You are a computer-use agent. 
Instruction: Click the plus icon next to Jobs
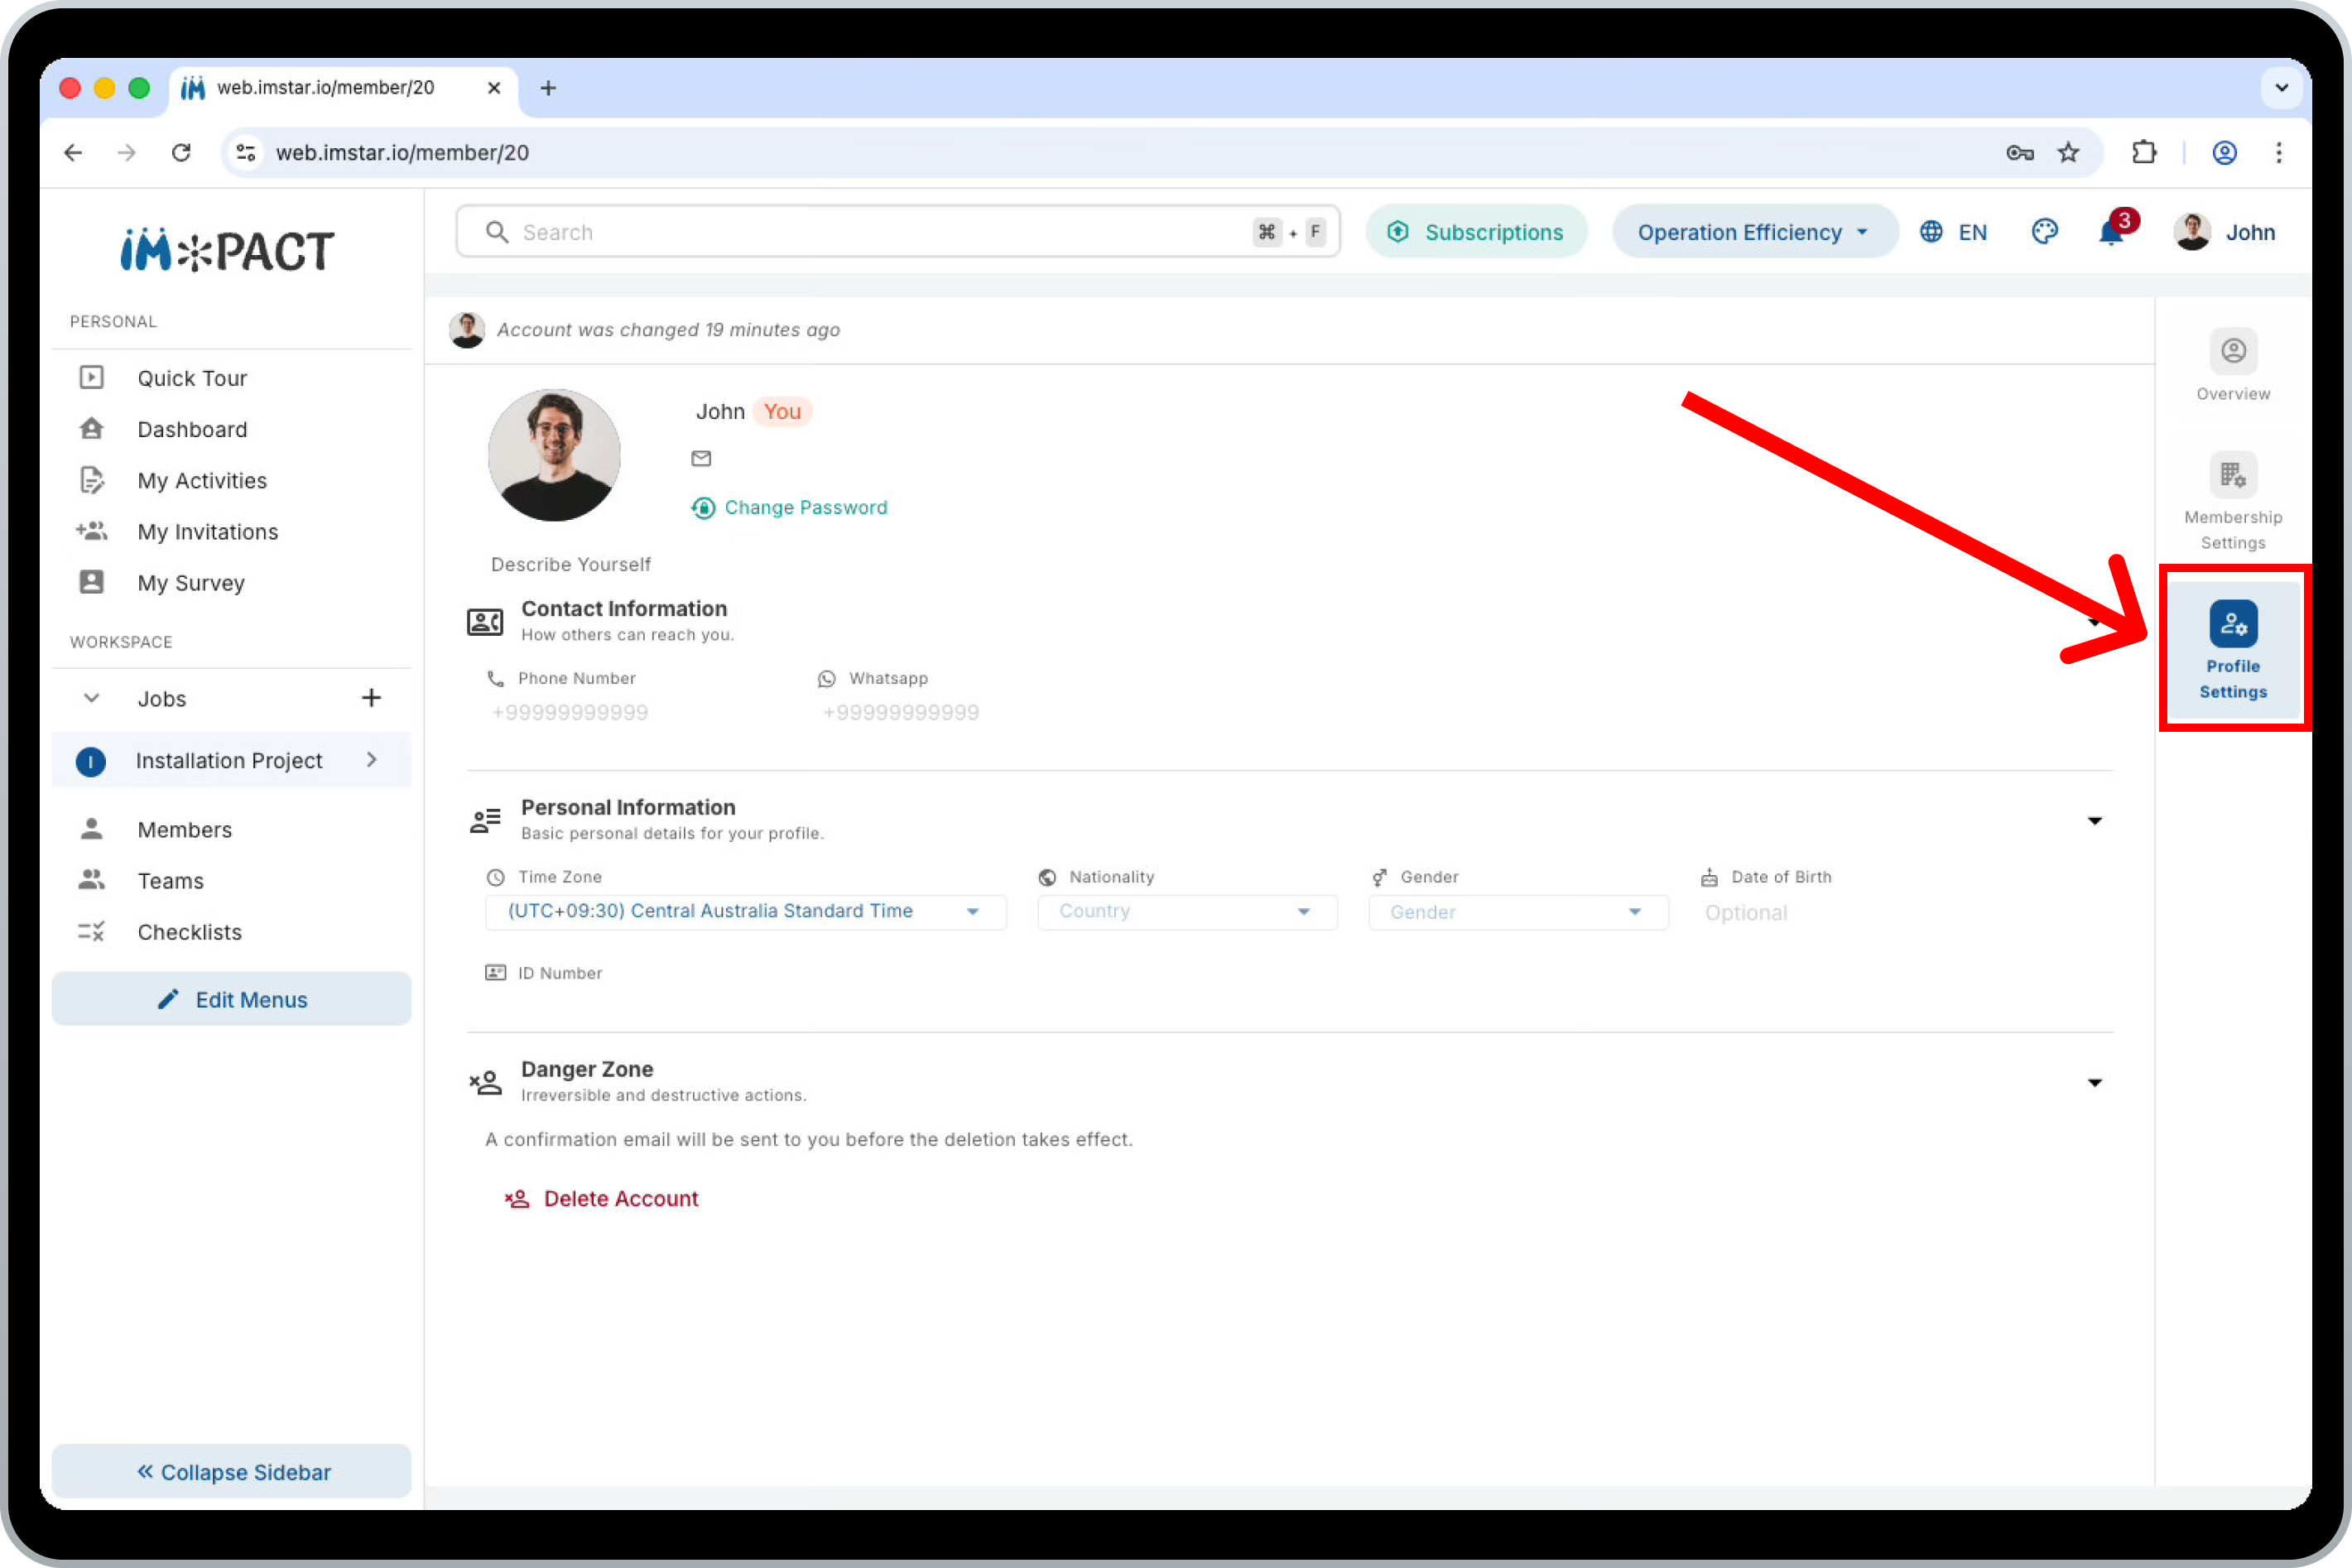point(371,698)
